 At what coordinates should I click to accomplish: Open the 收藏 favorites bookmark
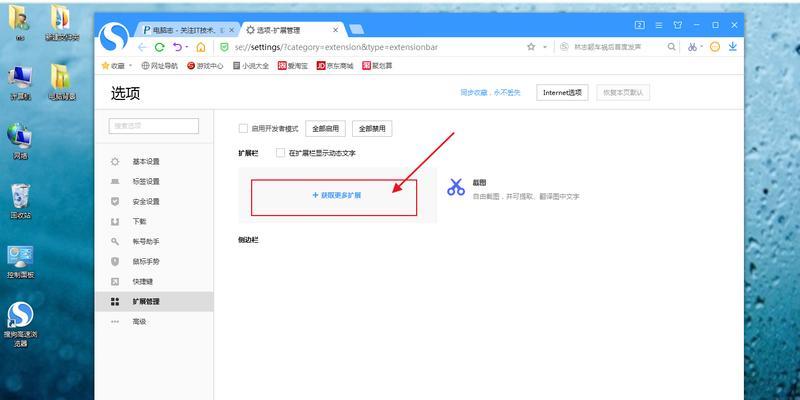(113, 66)
